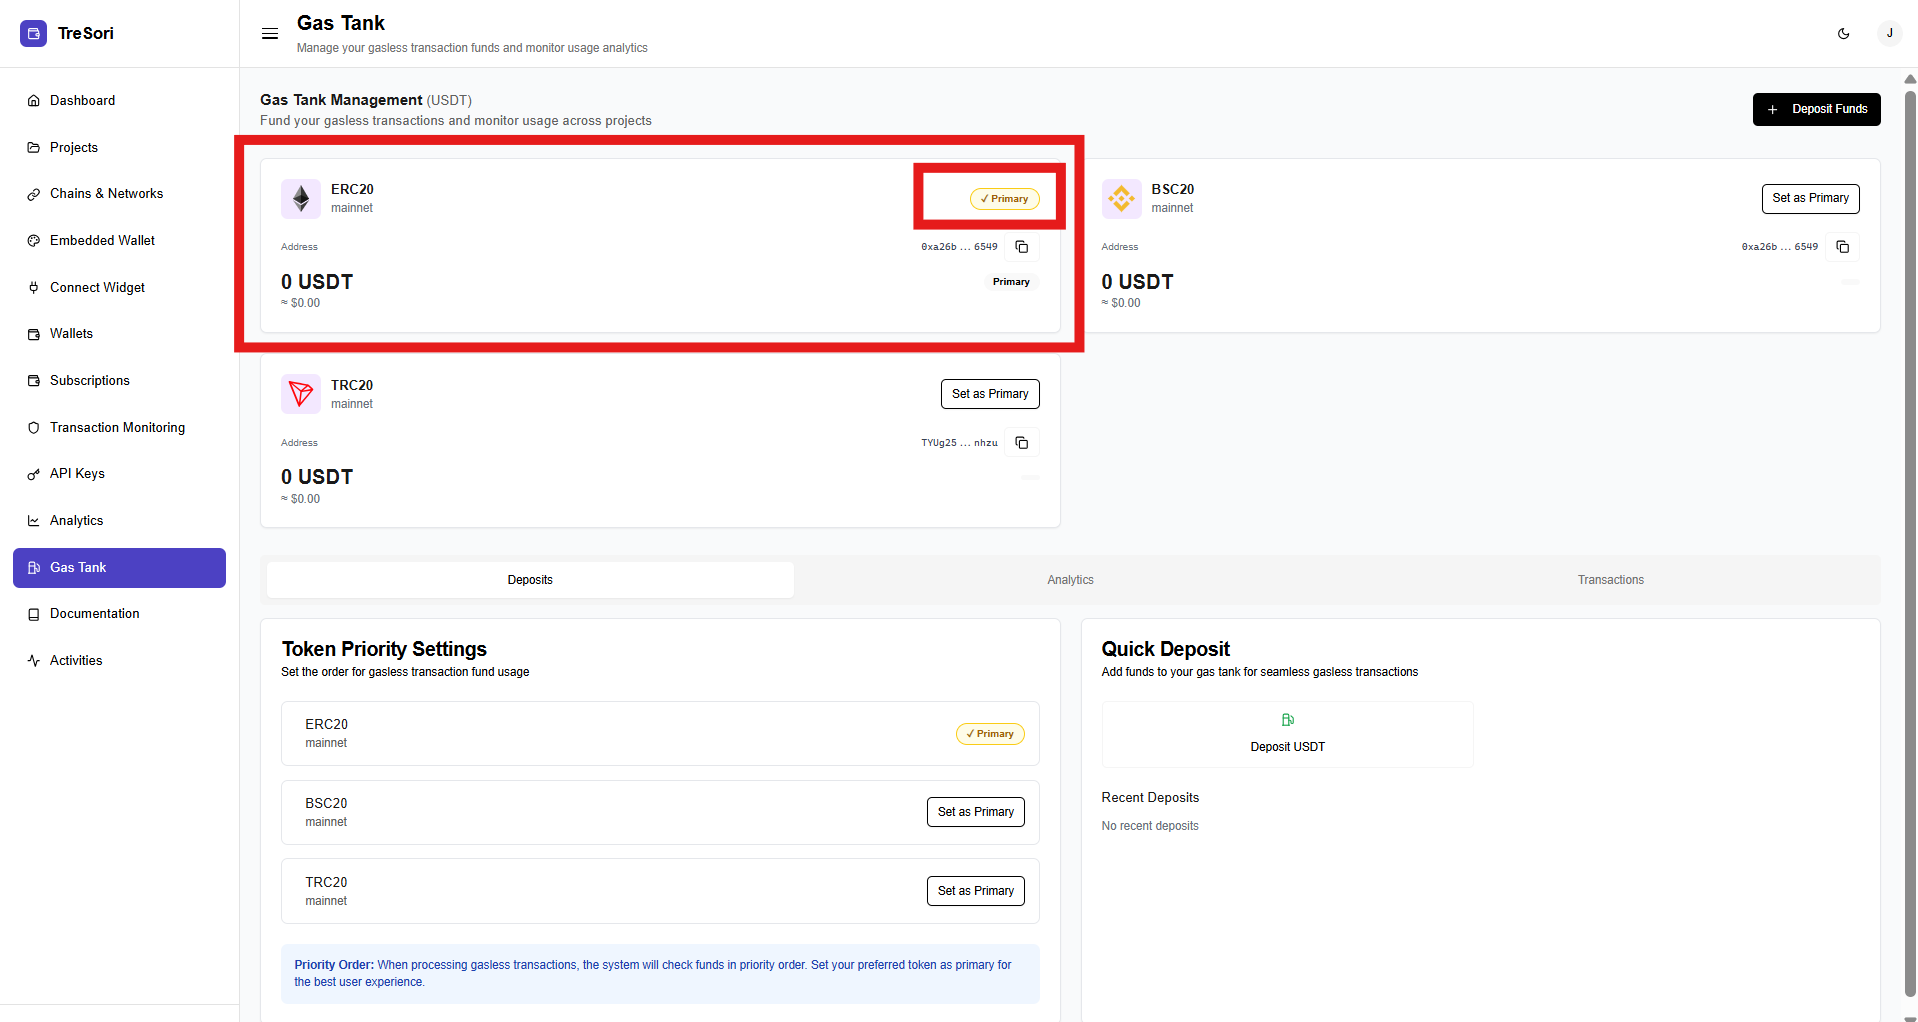Open Transaction Monitoring page
Image resolution: width=1918 pixels, height=1022 pixels.
(x=117, y=428)
